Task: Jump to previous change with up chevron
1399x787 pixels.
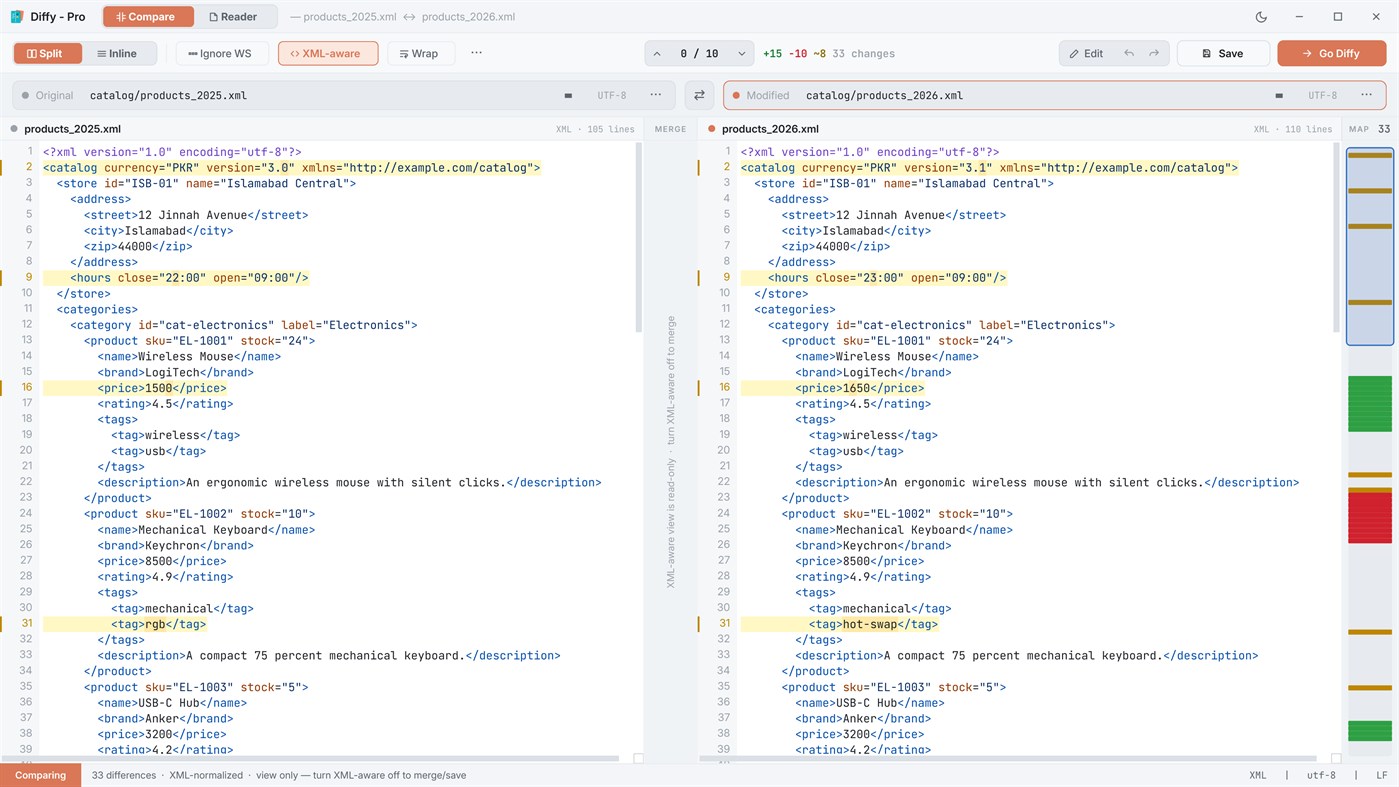Action: 657,53
